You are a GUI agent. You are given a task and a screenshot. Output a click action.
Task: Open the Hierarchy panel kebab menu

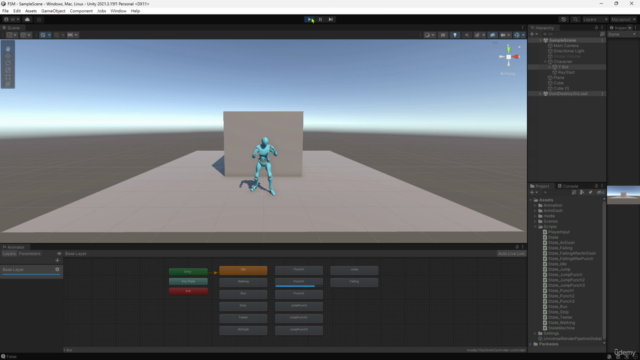pos(602,28)
